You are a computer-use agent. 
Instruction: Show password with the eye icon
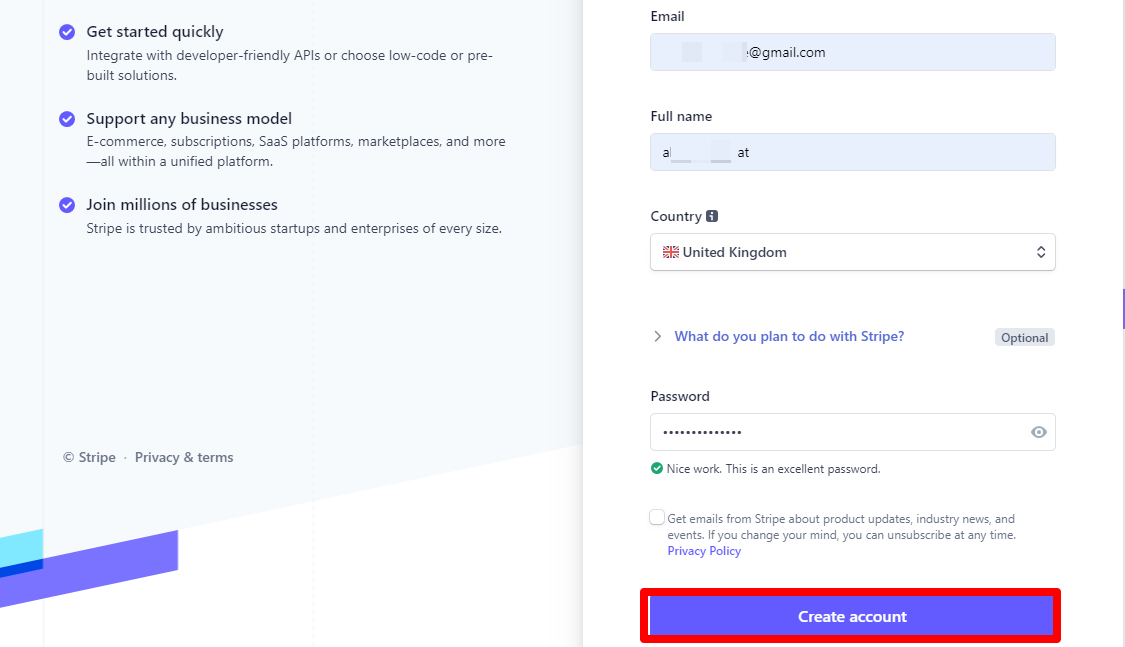[1039, 432]
